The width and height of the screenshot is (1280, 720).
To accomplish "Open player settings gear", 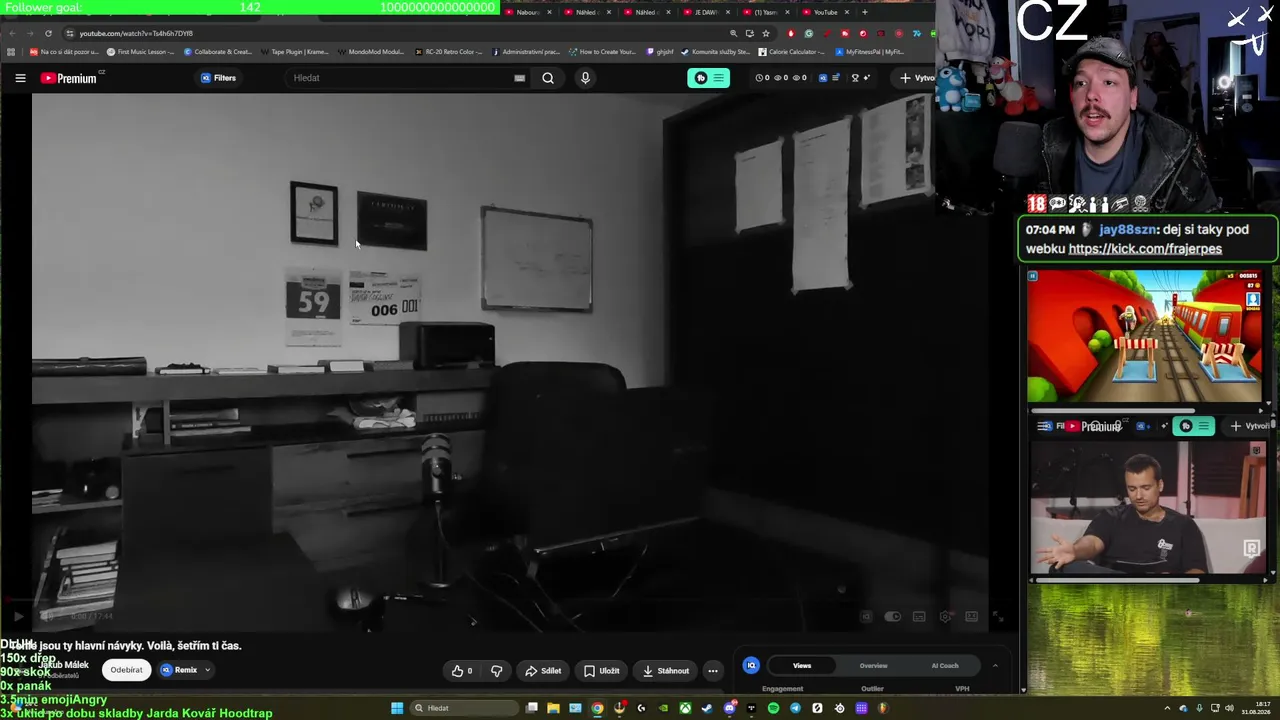I will pos(945,617).
